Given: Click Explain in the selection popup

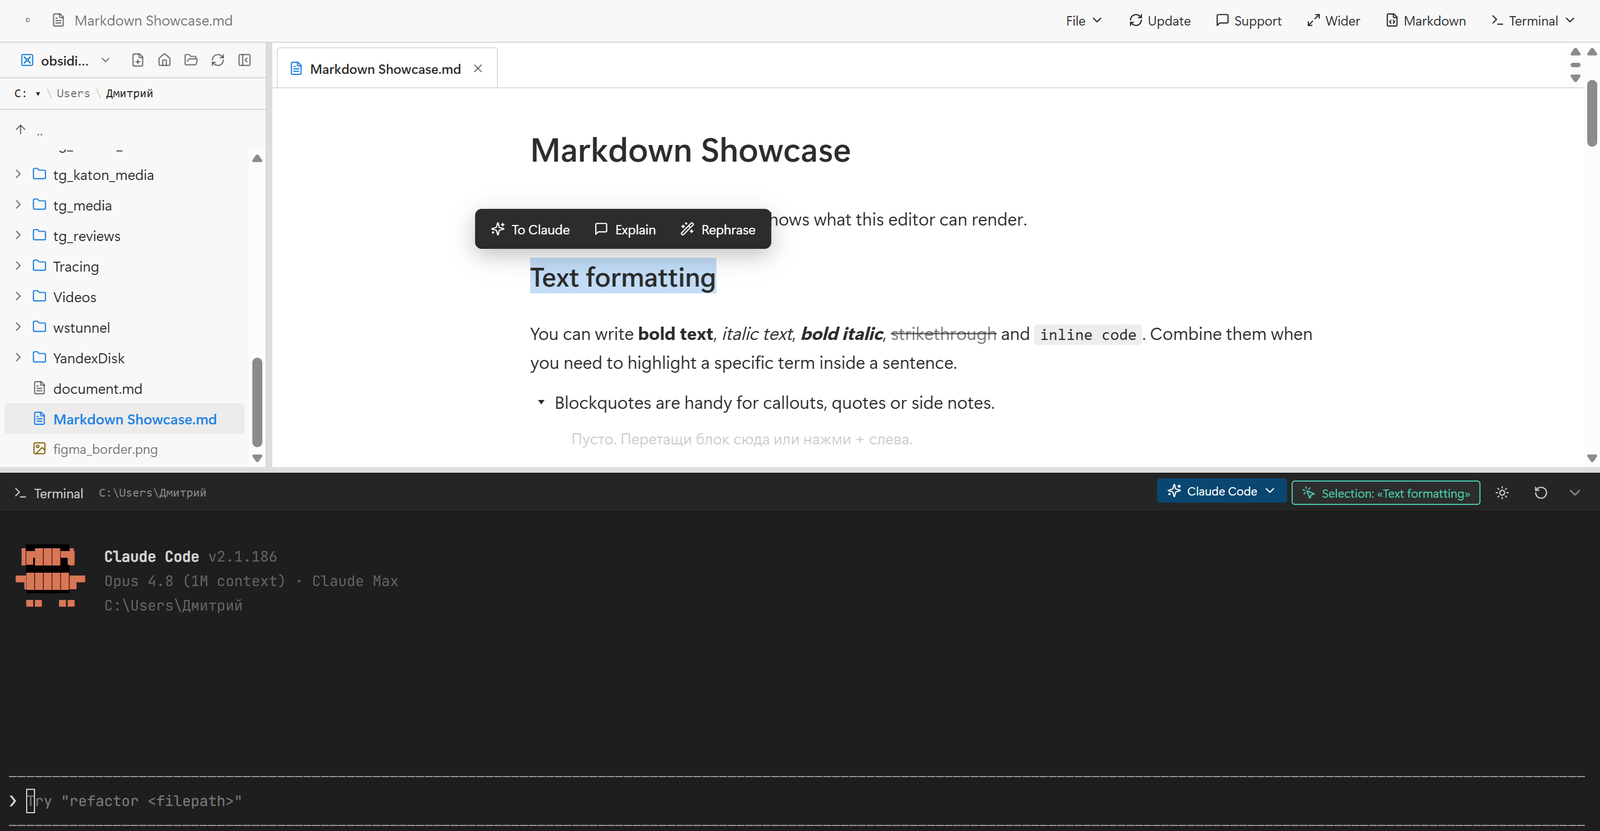Looking at the screenshot, I should tap(625, 229).
